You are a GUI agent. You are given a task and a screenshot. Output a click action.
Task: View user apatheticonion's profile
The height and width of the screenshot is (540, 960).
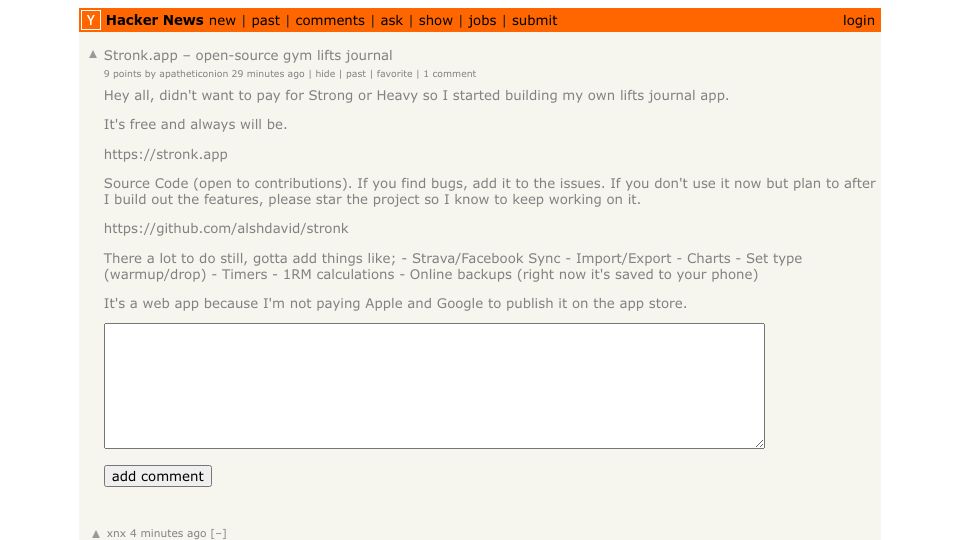pos(193,73)
